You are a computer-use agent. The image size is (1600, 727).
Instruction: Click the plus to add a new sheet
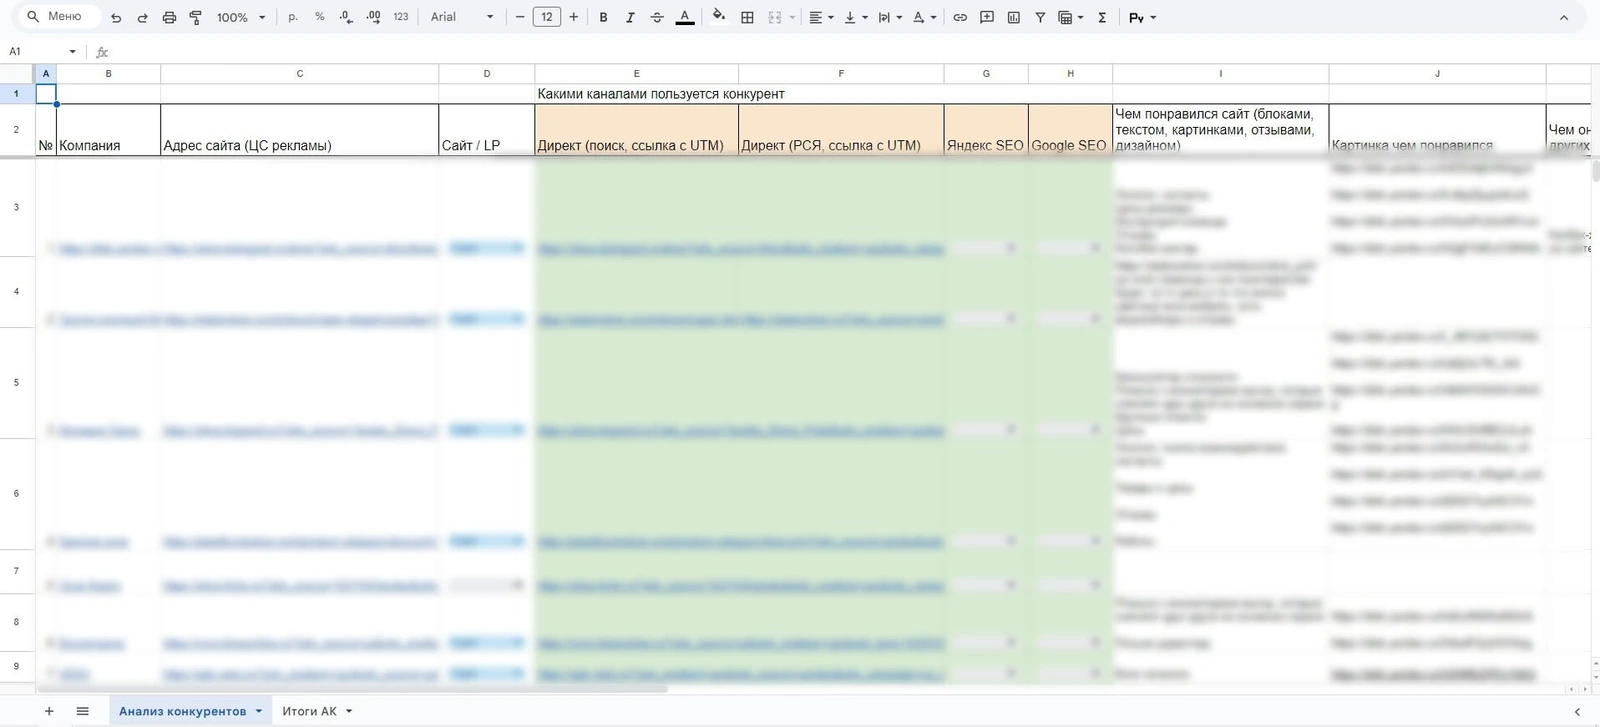click(x=49, y=711)
